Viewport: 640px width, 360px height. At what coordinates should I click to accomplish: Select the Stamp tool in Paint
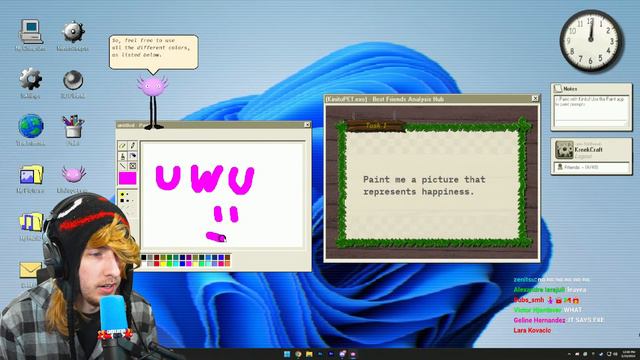[x=122, y=156]
